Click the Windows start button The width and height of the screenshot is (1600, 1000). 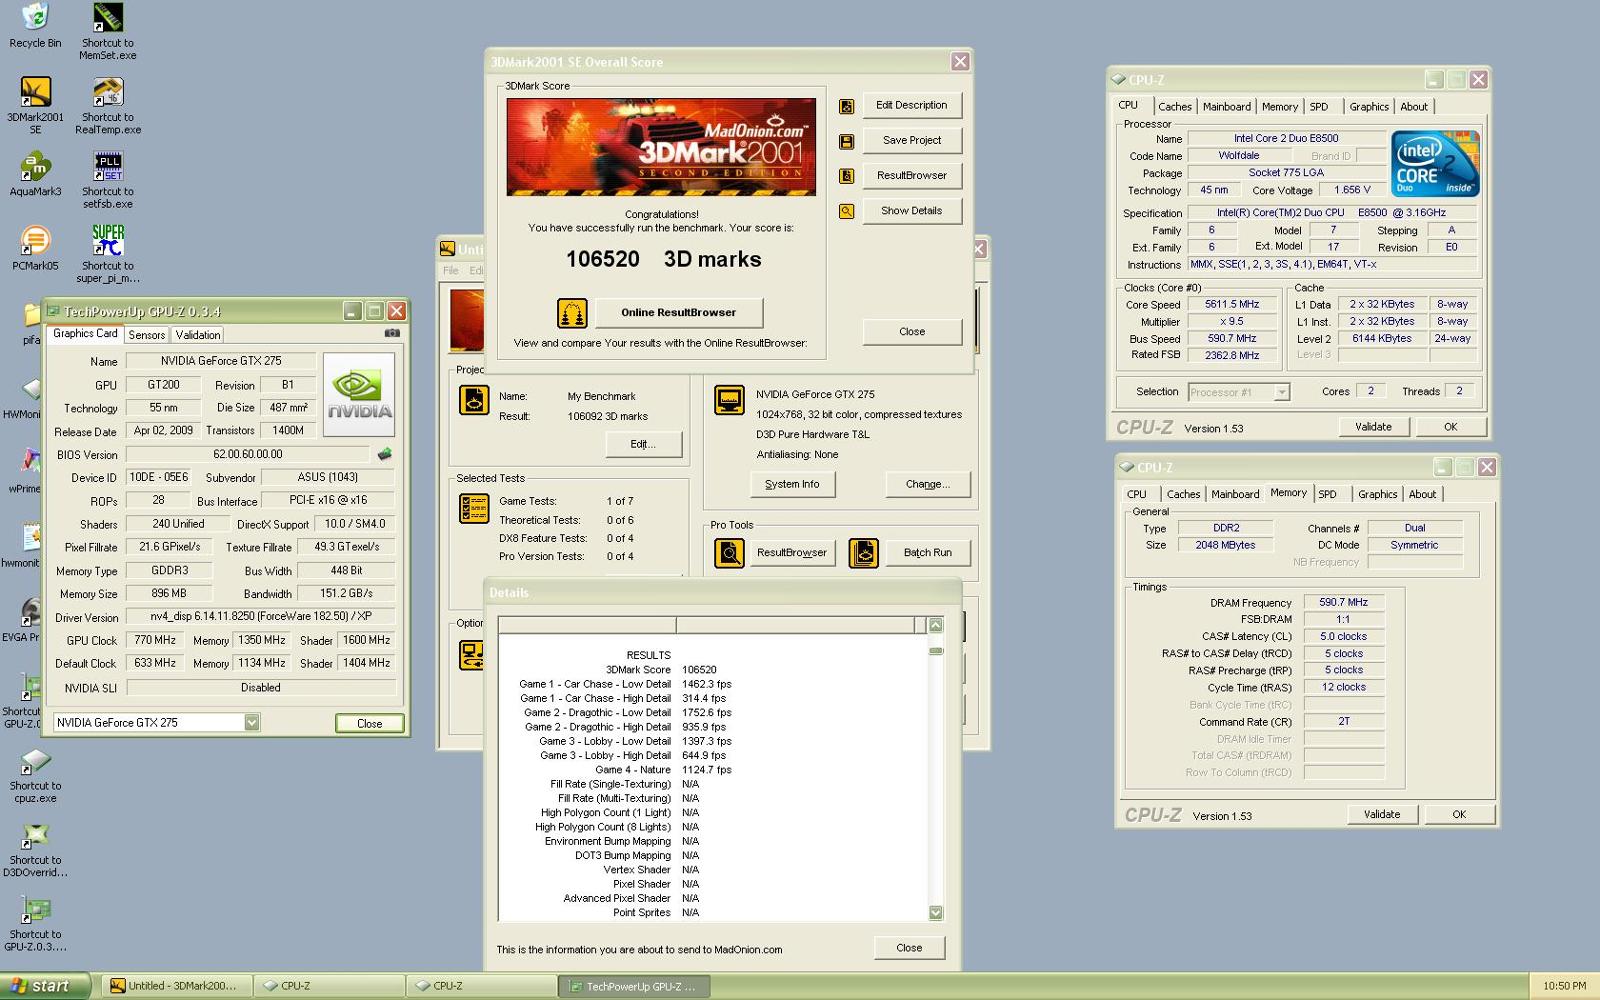pyautogui.click(x=45, y=986)
